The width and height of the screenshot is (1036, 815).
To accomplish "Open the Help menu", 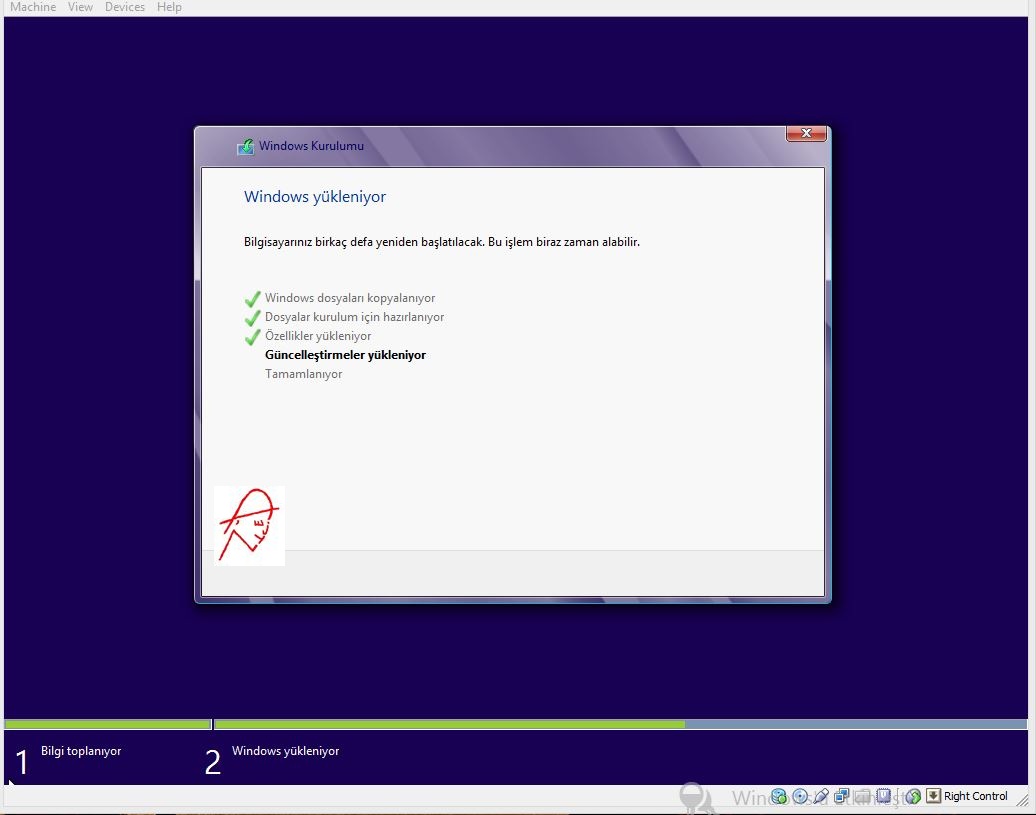I will (169, 7).
